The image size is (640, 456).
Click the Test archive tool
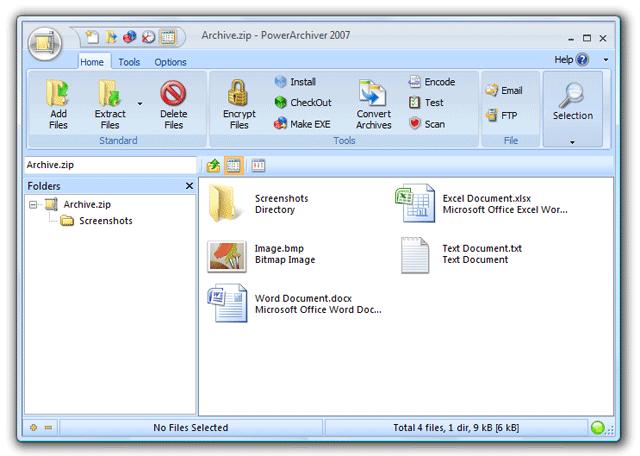(x=426, y=102)
